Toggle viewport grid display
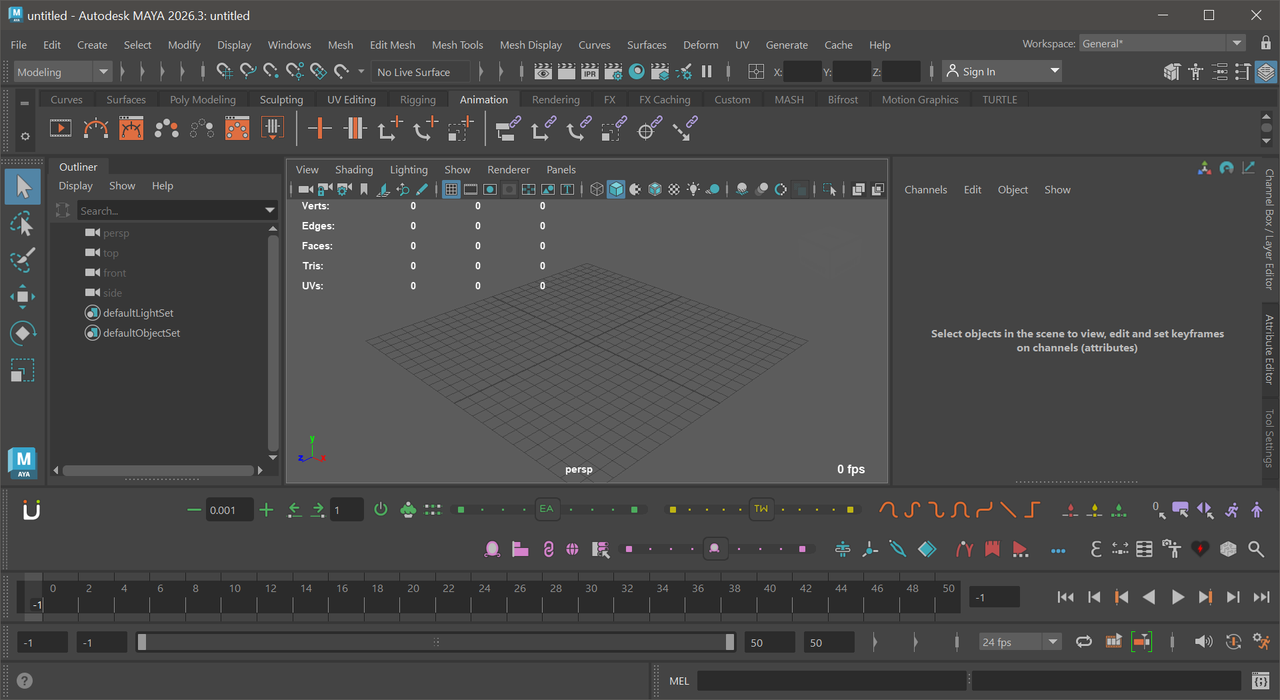This screenshot has width=1280, height=700. (451, 189)
